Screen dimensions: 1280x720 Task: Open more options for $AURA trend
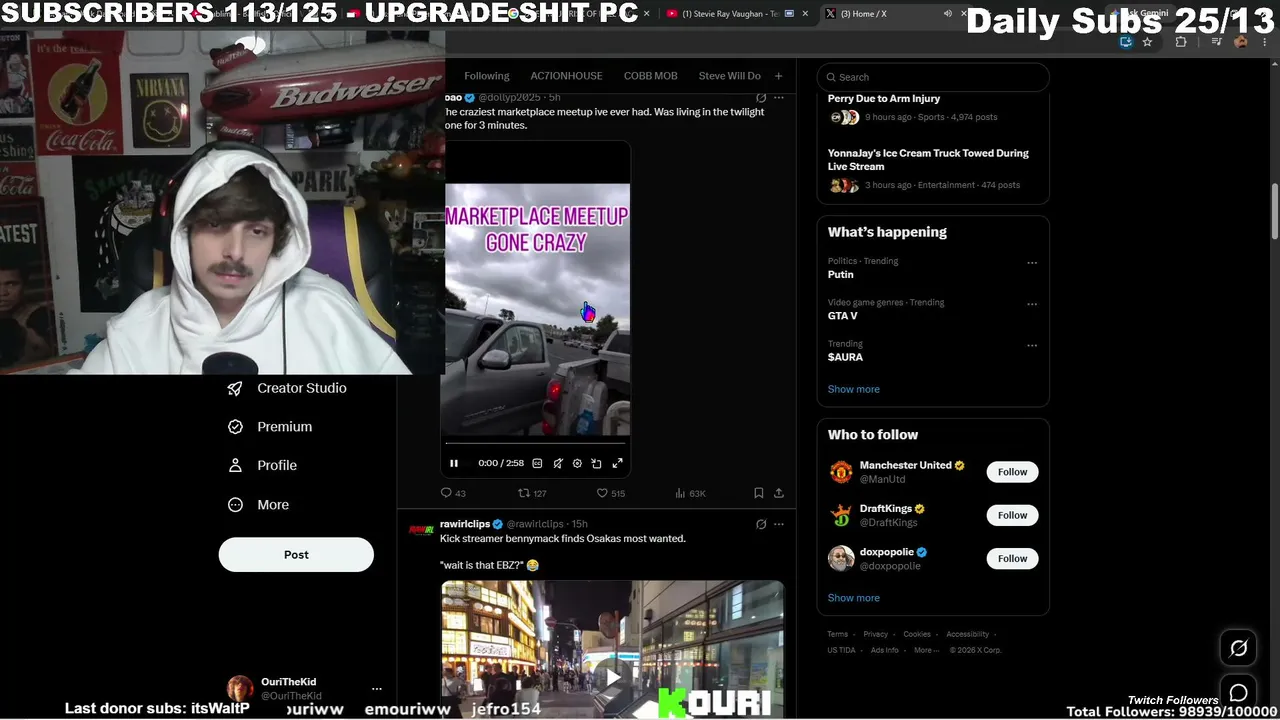coord(1032,346)
